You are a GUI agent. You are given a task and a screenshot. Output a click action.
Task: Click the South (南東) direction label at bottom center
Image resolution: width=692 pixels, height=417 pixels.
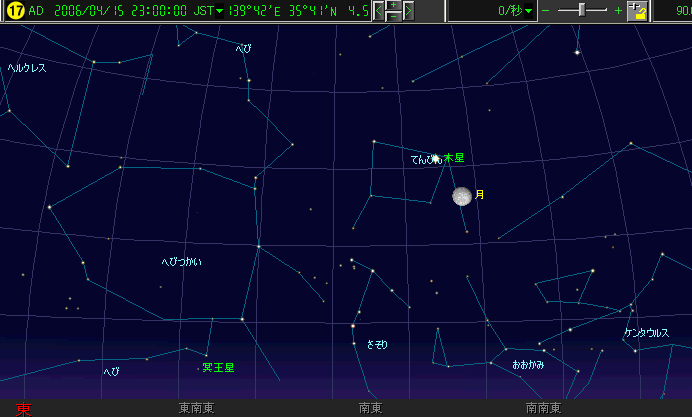[370, 408]
